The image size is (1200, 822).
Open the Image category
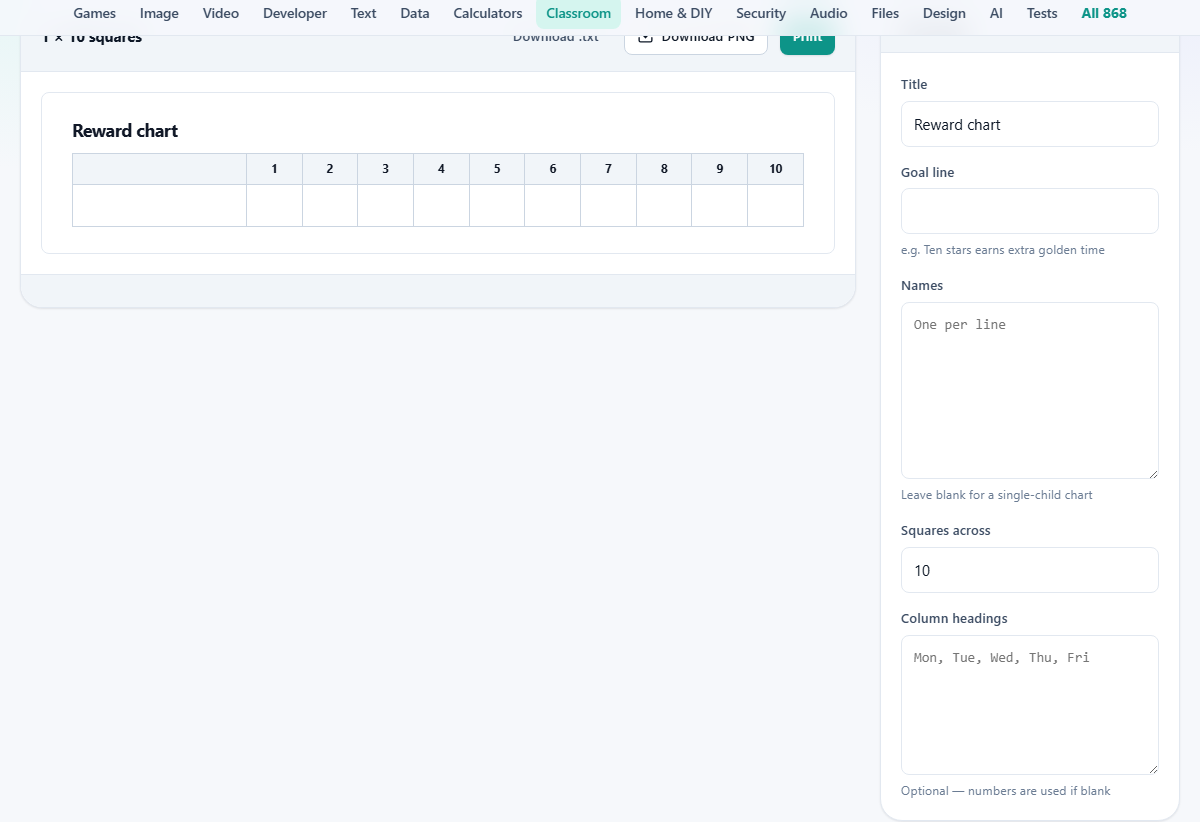159,14
